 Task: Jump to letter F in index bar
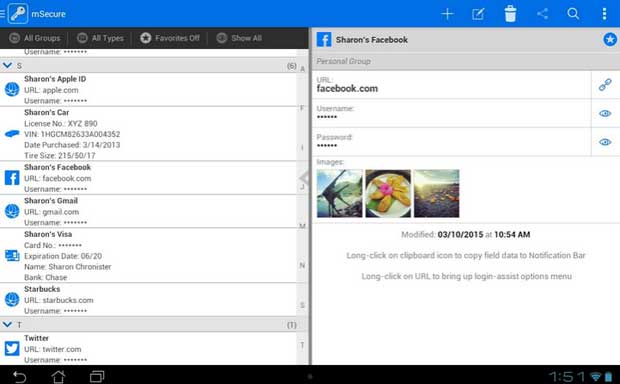click(x=302, y=108)
